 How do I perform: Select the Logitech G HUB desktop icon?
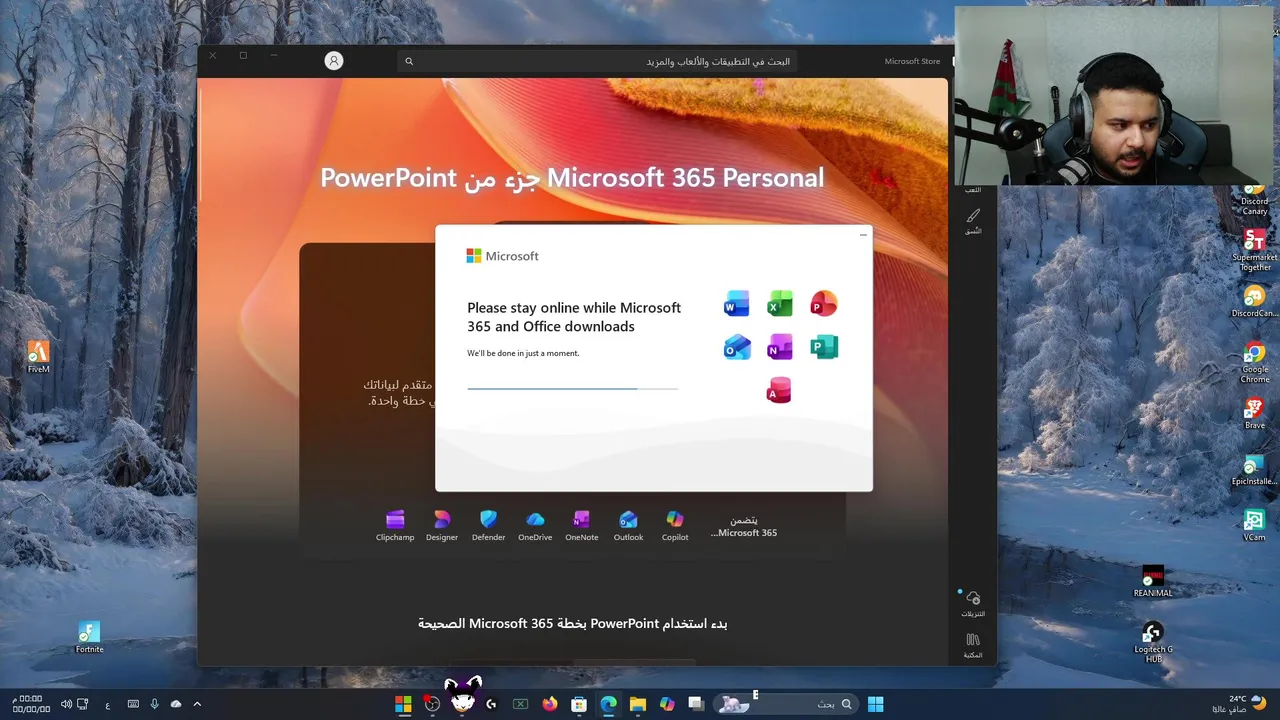[1153, 643]
